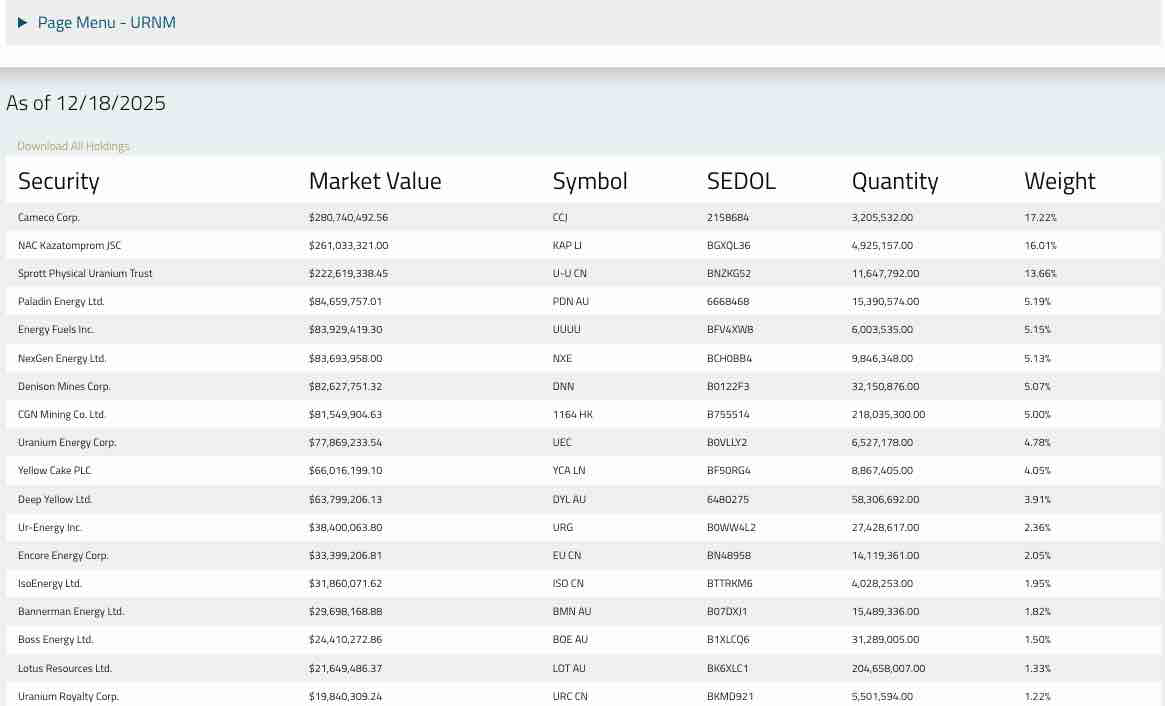Click the BMN AU symbol cell
Screen dimensions: 1165x706
pos(572,612)
